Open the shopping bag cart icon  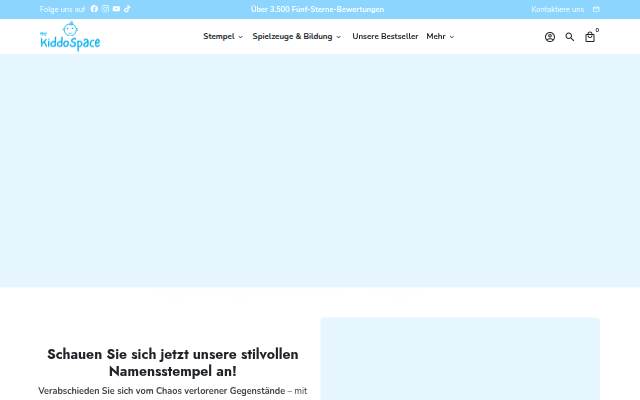(x=590, y=37)
